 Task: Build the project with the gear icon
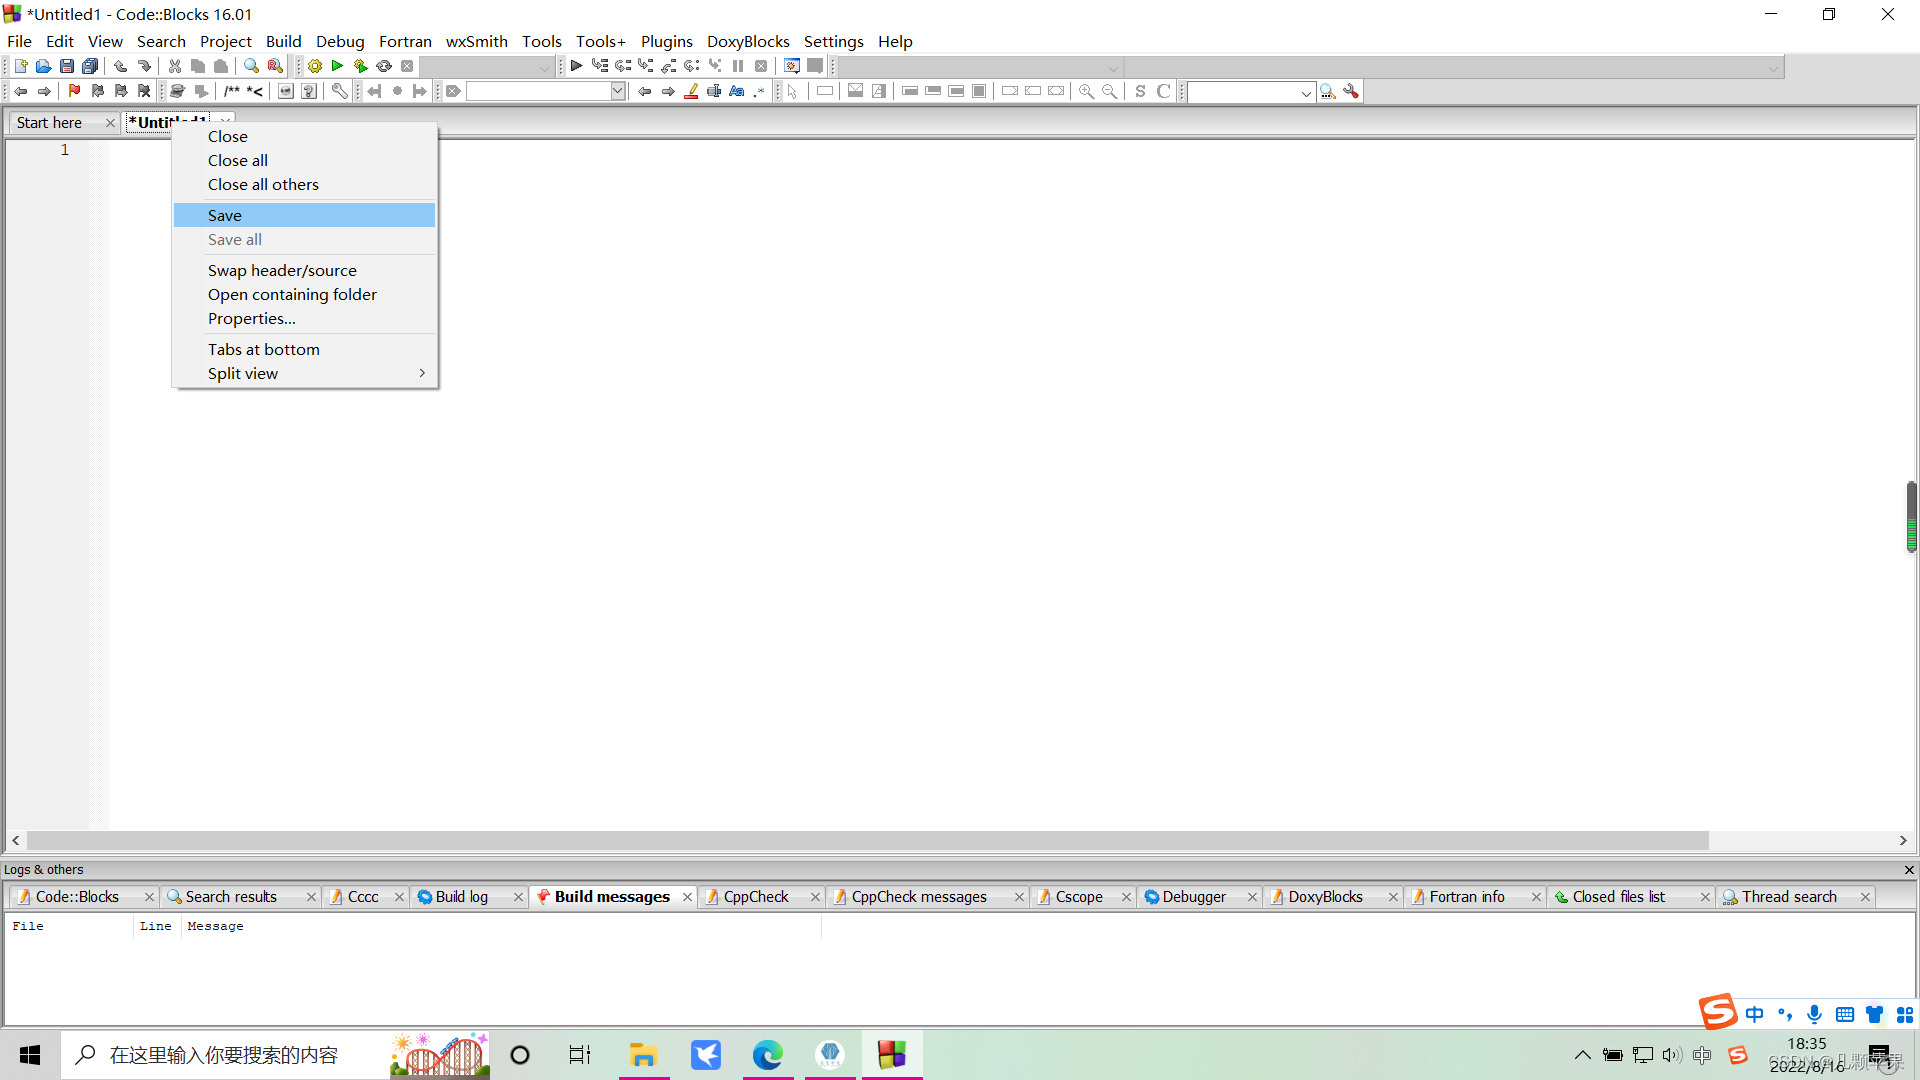tap(315, 66)
